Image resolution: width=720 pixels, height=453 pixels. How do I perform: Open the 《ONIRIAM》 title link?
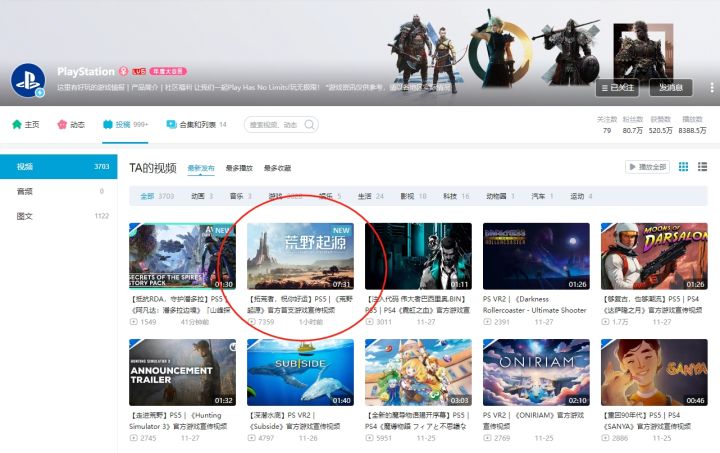tap(534, 420)
